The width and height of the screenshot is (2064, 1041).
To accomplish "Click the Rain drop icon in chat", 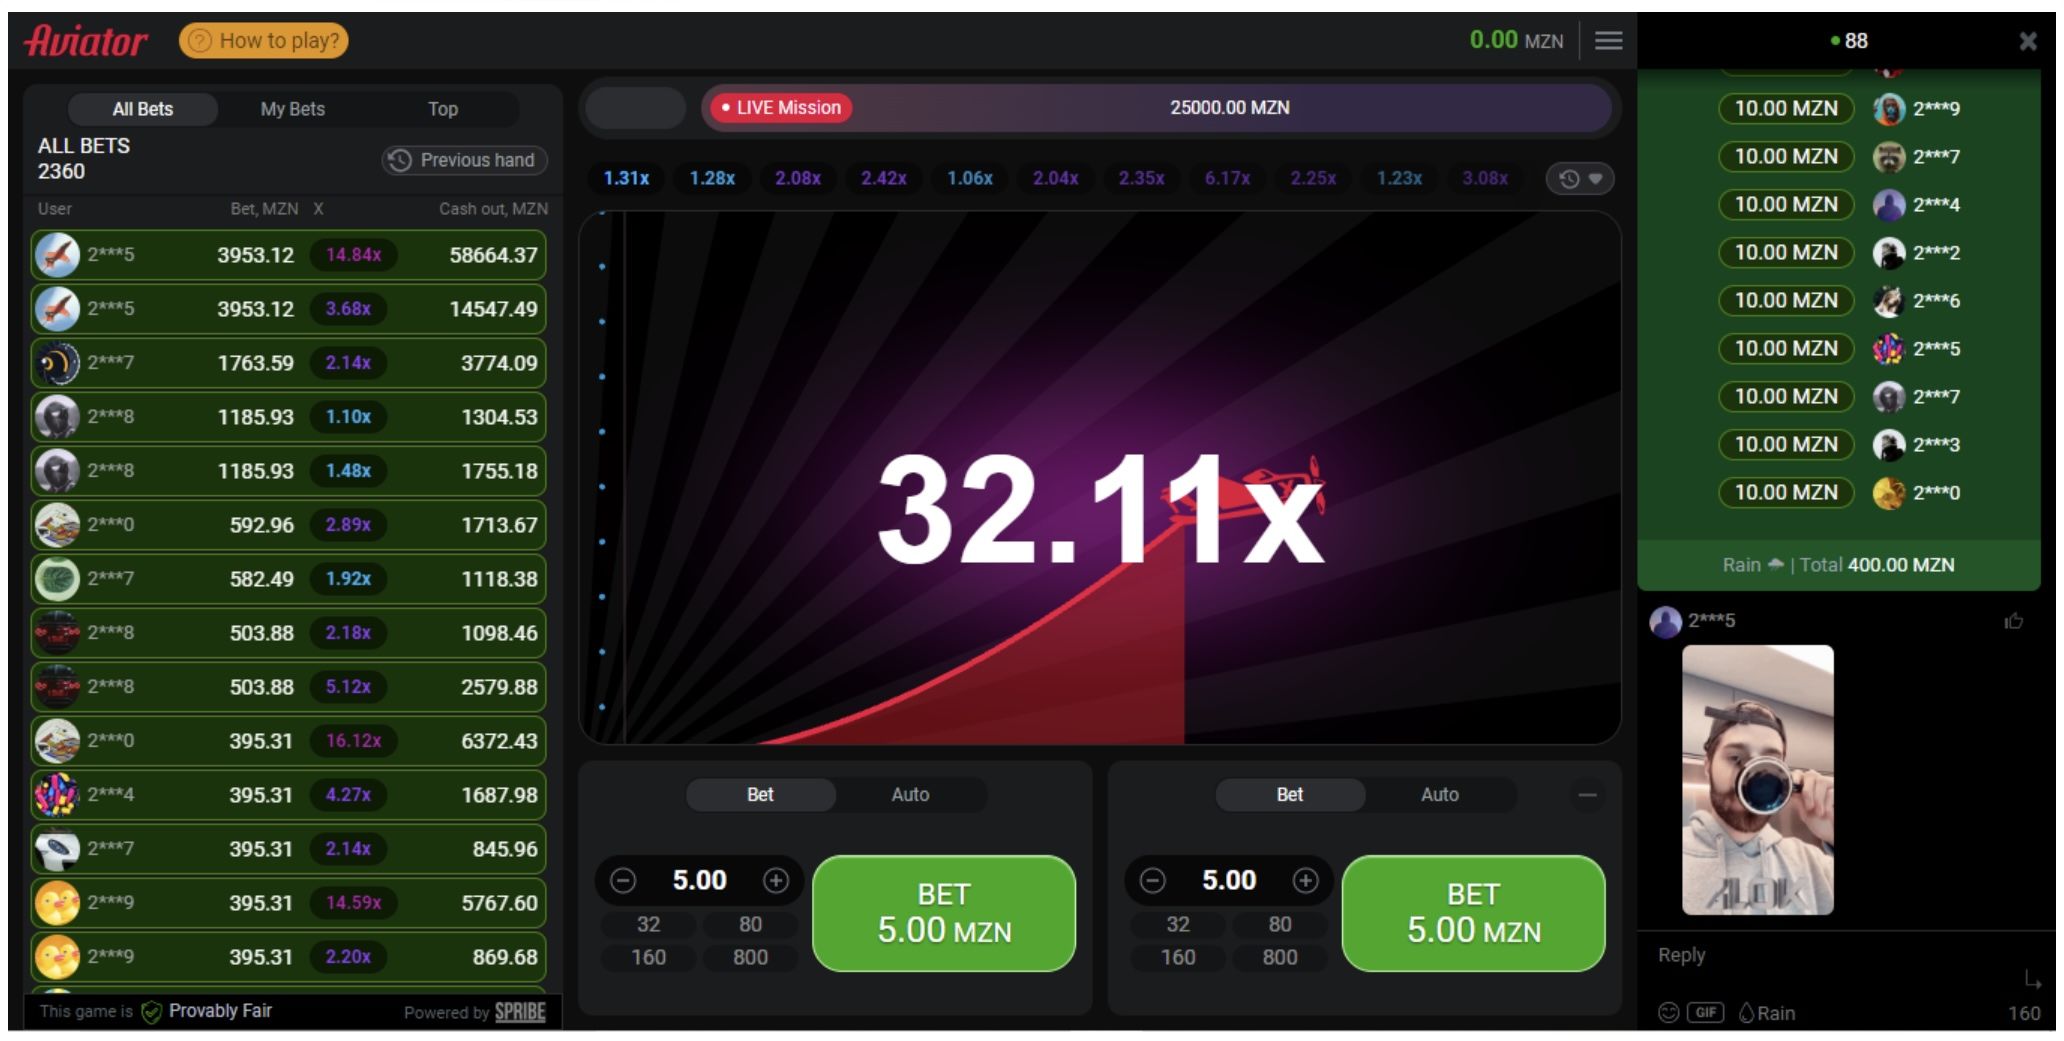I will (1747, 1012).
